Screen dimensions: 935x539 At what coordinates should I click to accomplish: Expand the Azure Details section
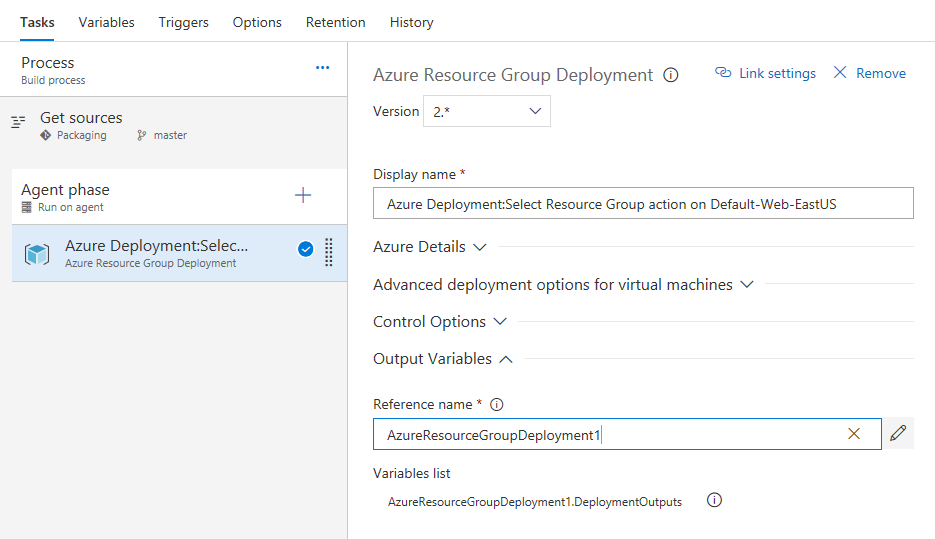[x=430, y=247]
